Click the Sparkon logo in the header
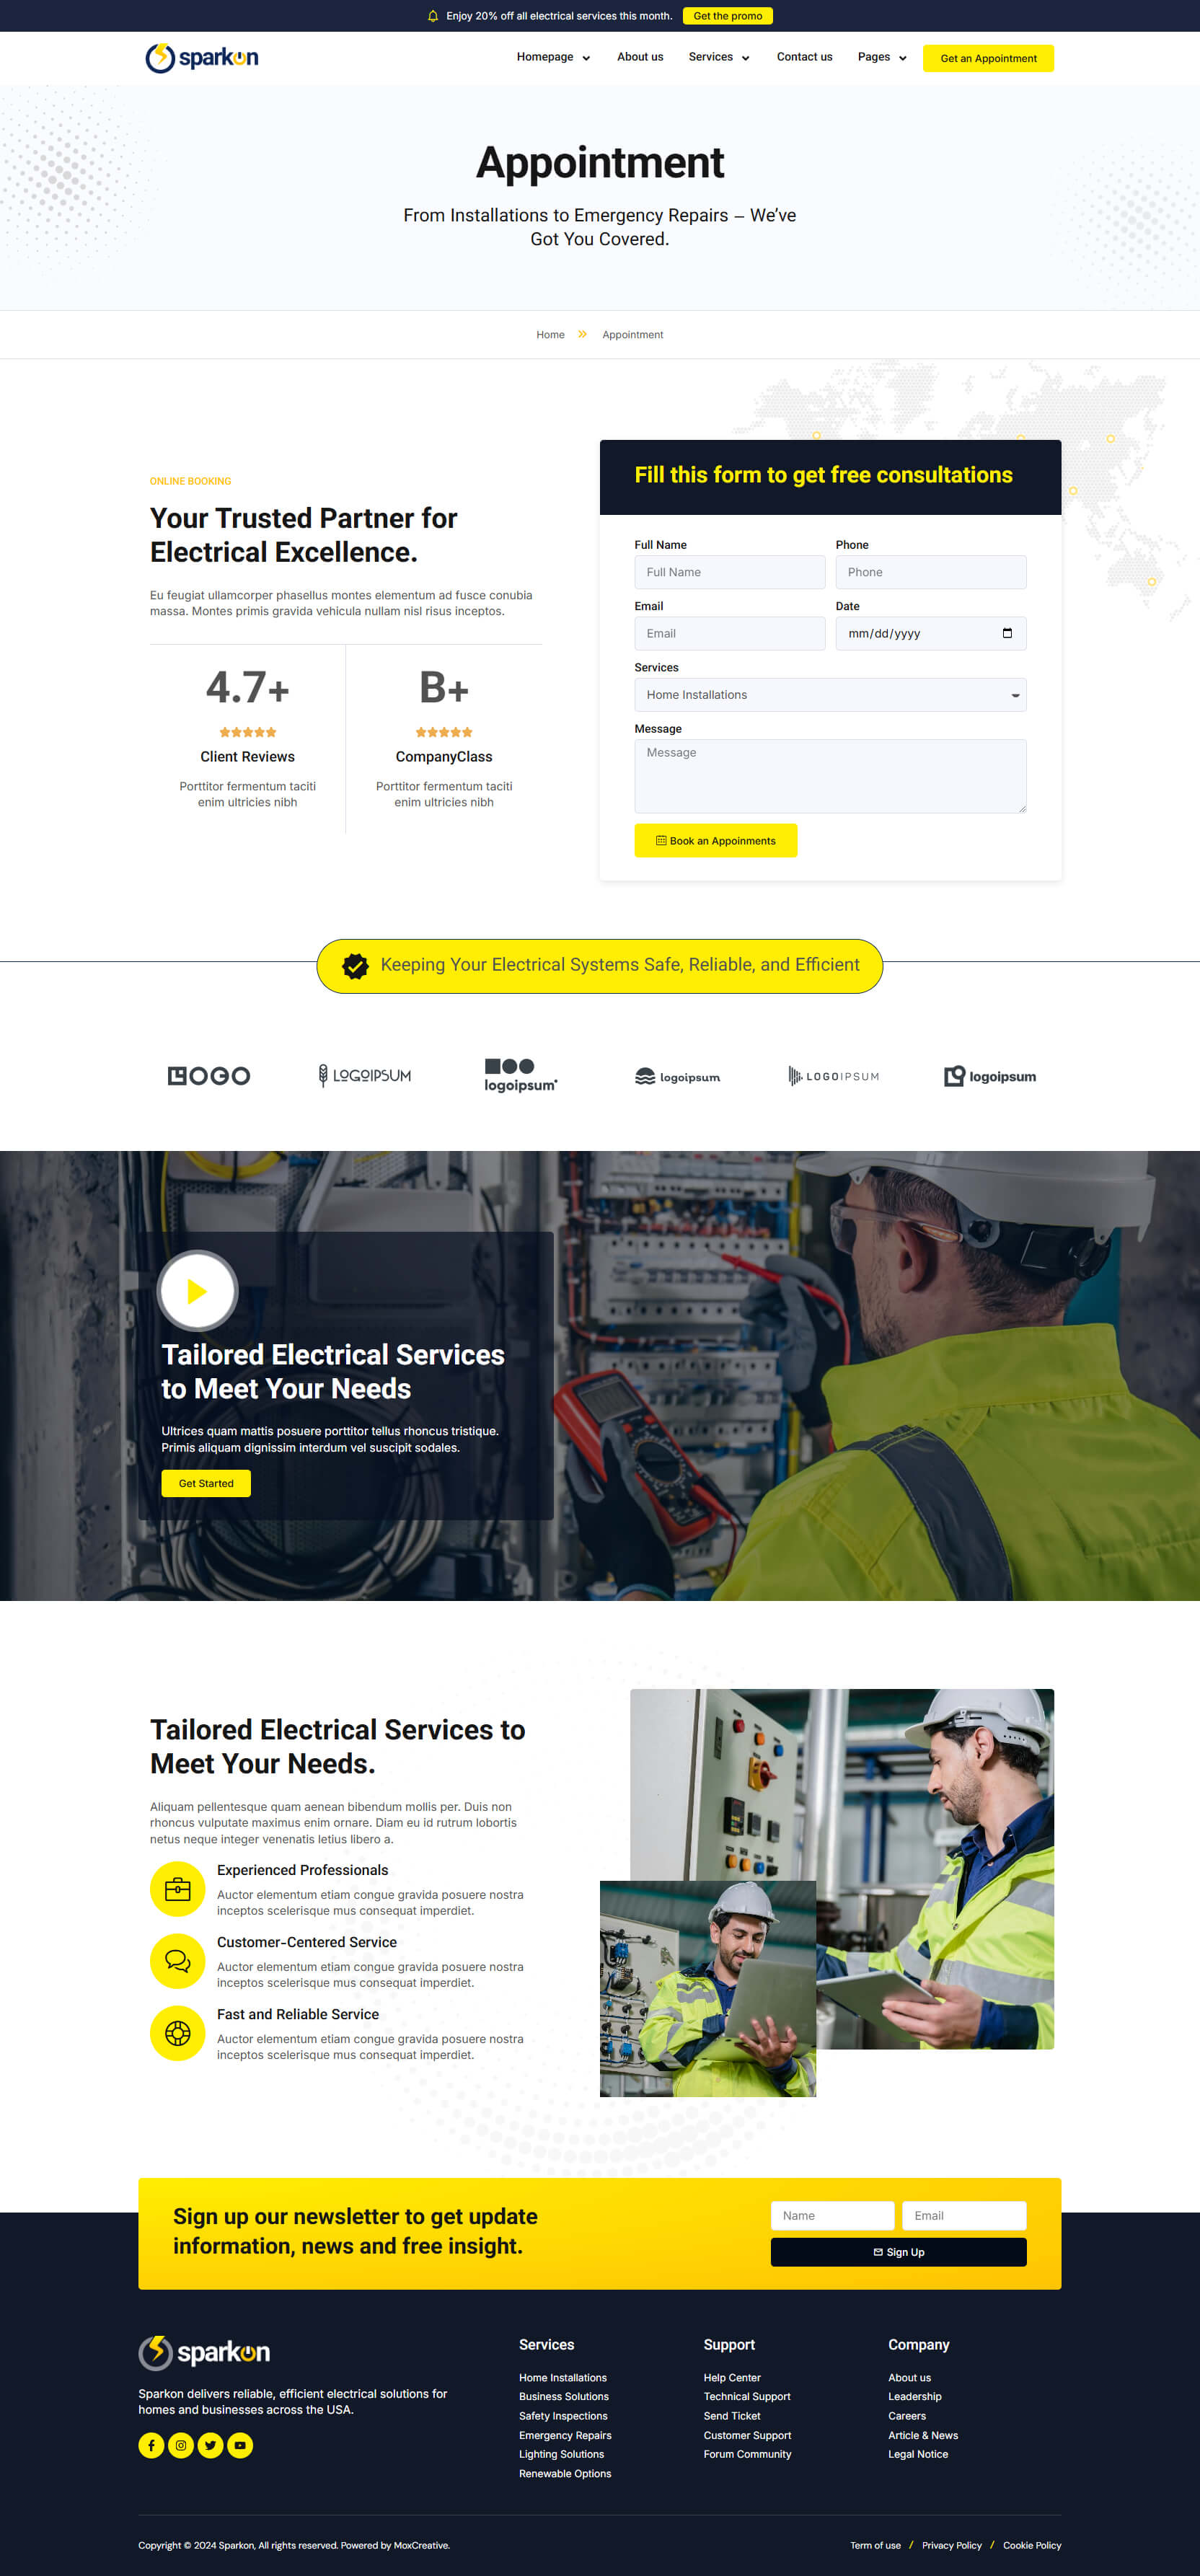 point(203,58)
